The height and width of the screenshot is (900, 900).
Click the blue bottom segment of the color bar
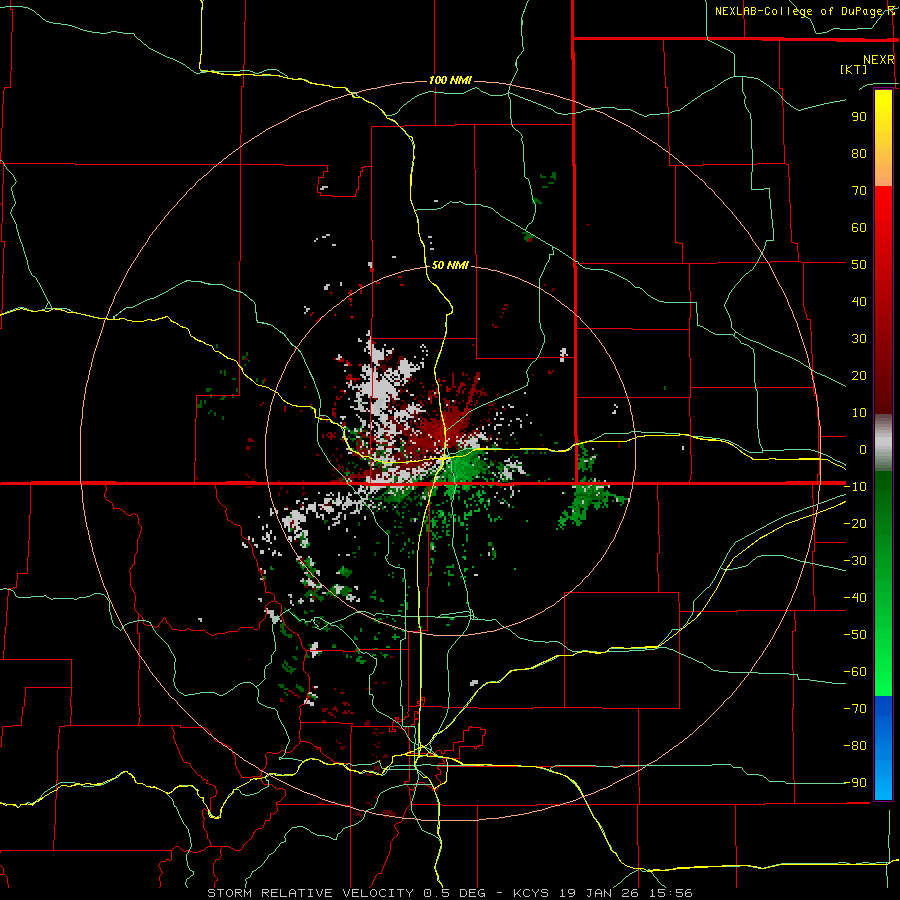pyautogui.click(x=883, y=748)
